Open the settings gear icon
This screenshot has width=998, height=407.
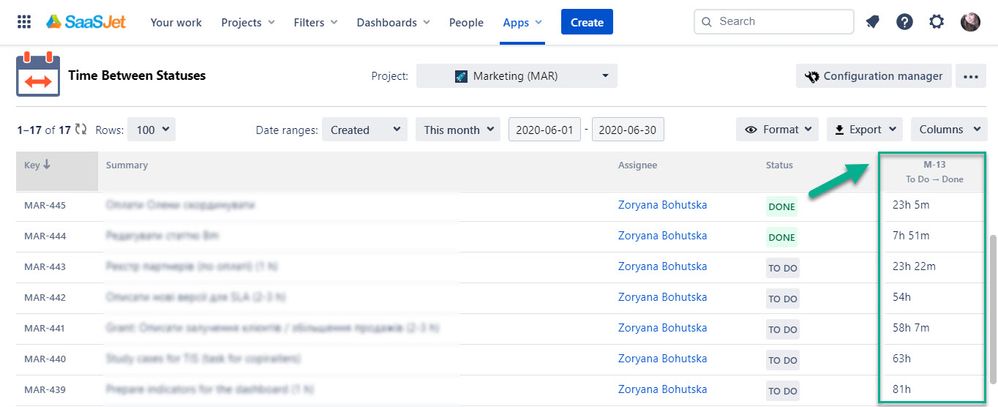tap(936, 22)
